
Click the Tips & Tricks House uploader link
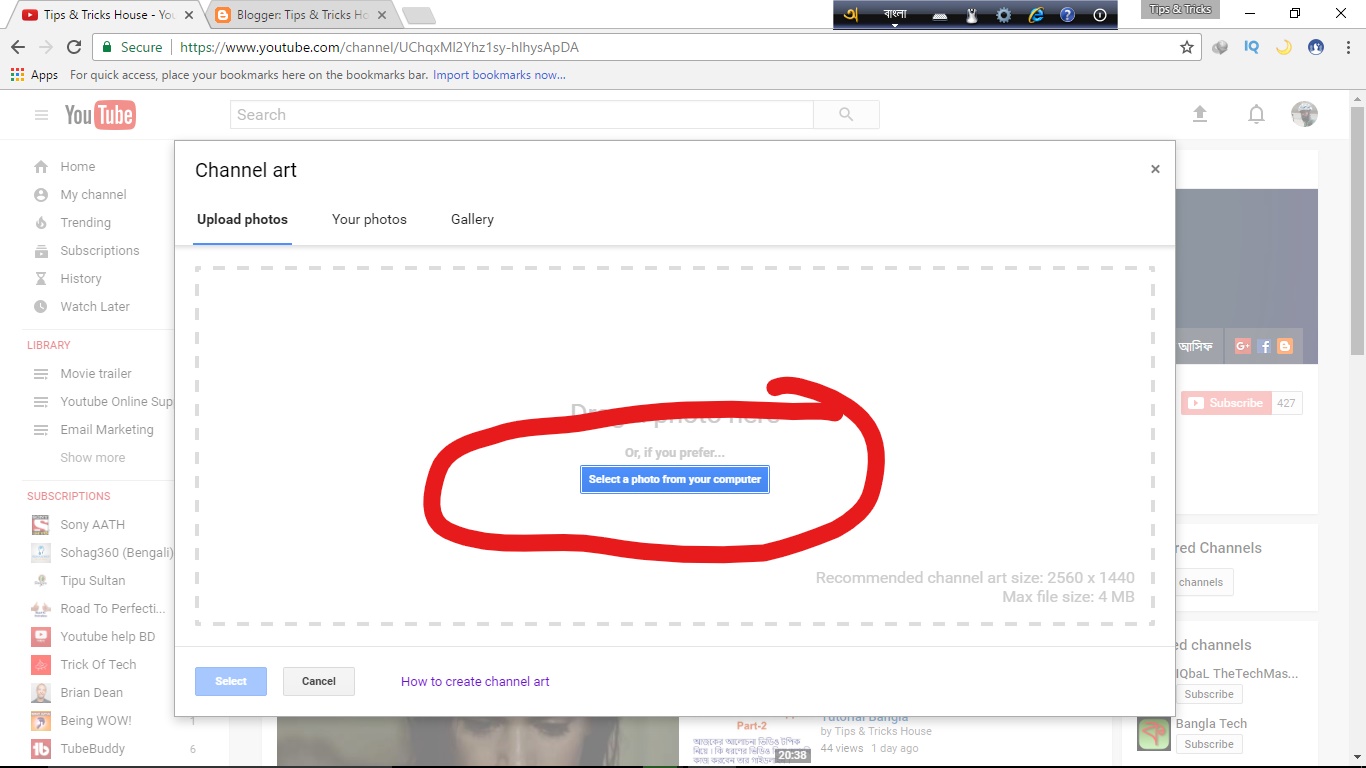point(883,731)
